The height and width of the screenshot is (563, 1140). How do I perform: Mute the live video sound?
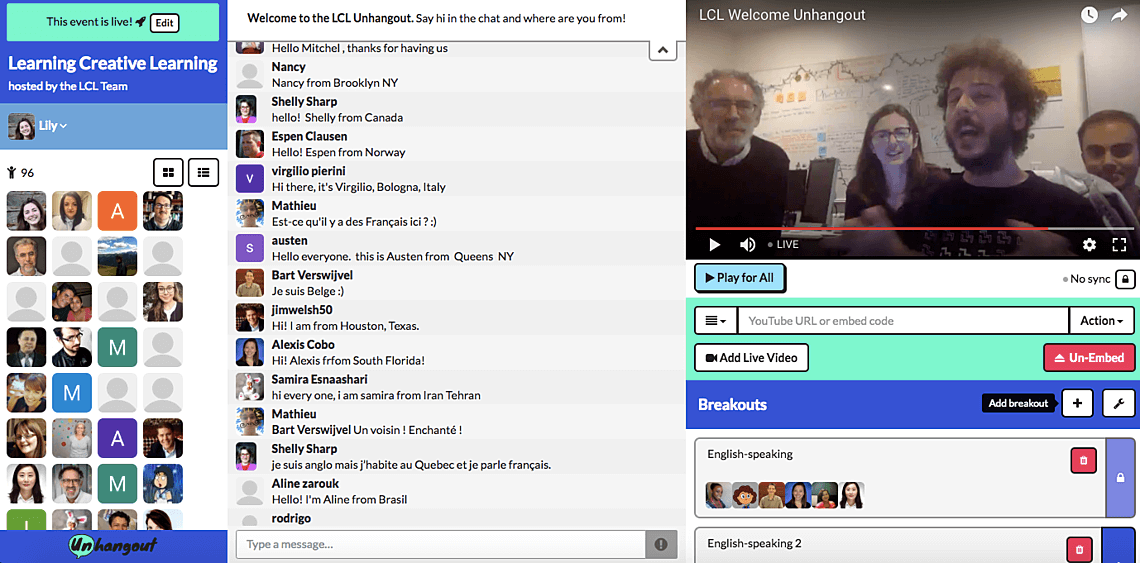tap(747, 244)
